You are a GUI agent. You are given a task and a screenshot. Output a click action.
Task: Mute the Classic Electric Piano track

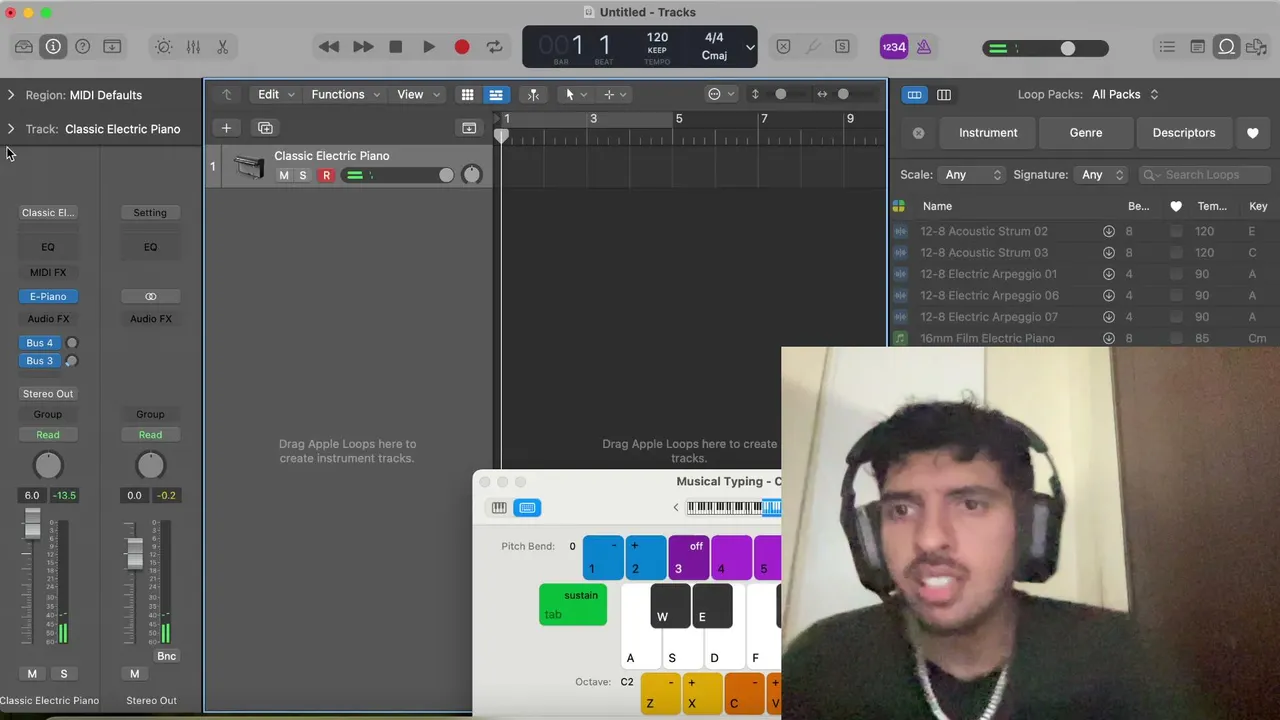tap(284, 176)
